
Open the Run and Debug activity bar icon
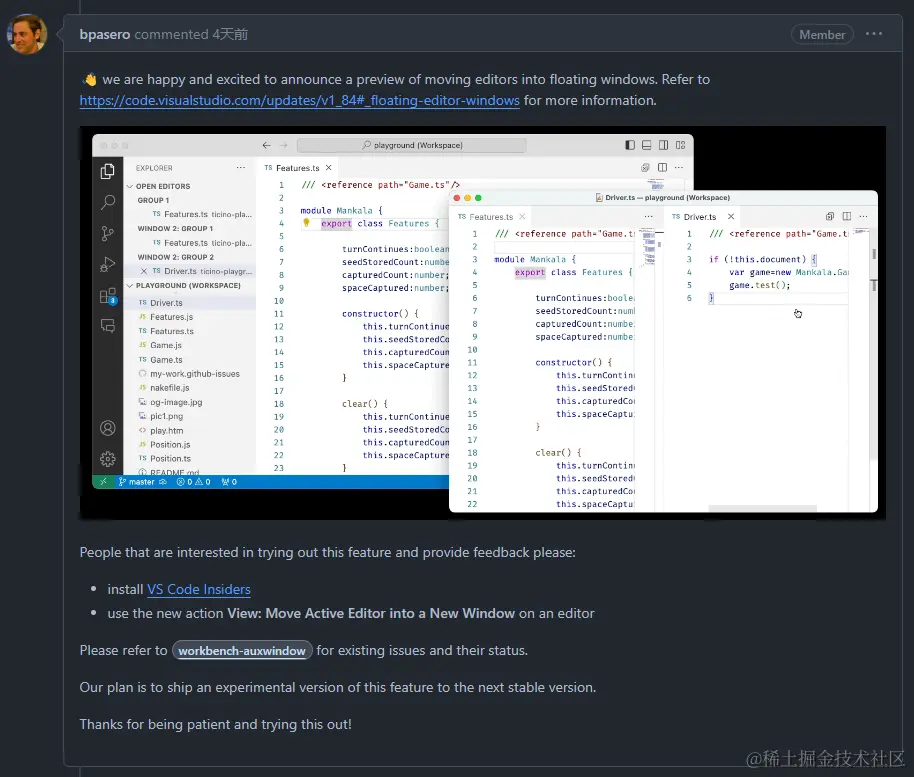tap(107, 264)
